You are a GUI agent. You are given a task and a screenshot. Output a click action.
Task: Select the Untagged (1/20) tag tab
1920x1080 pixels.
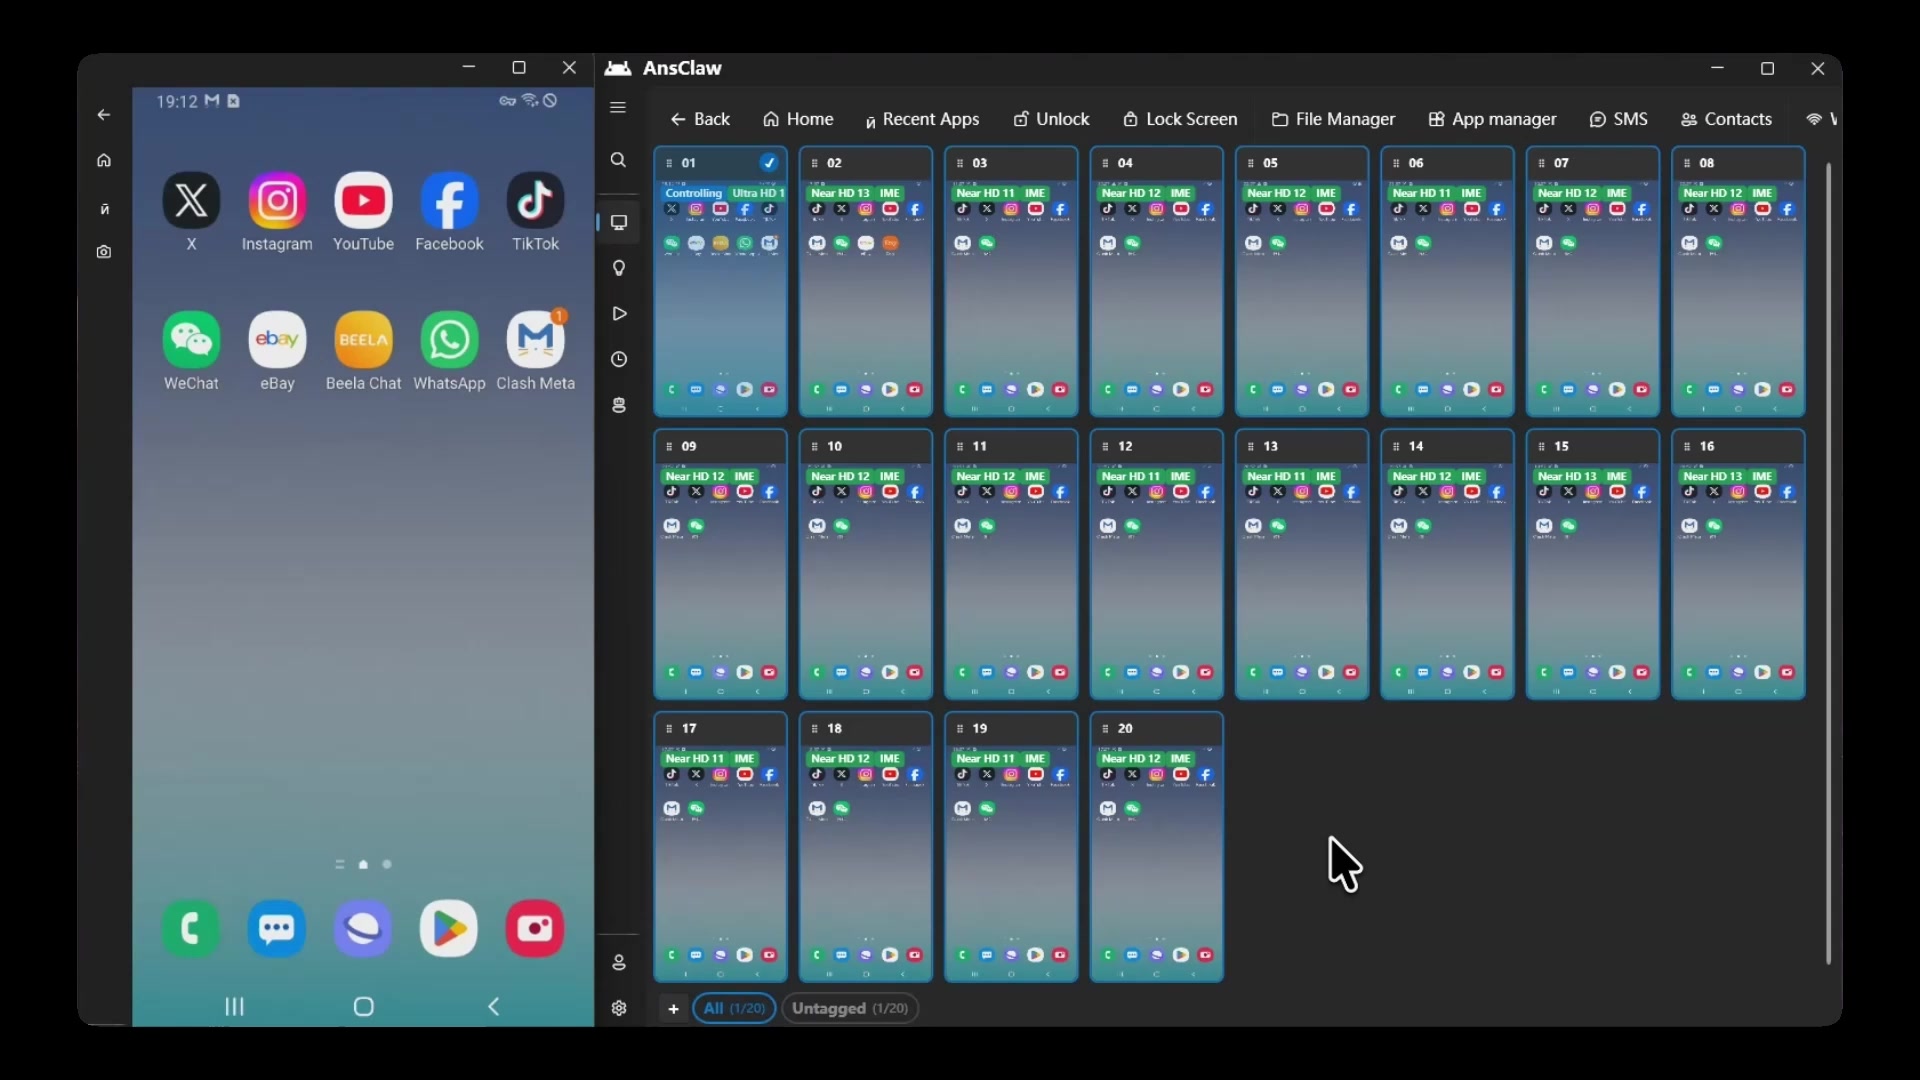850,1008
